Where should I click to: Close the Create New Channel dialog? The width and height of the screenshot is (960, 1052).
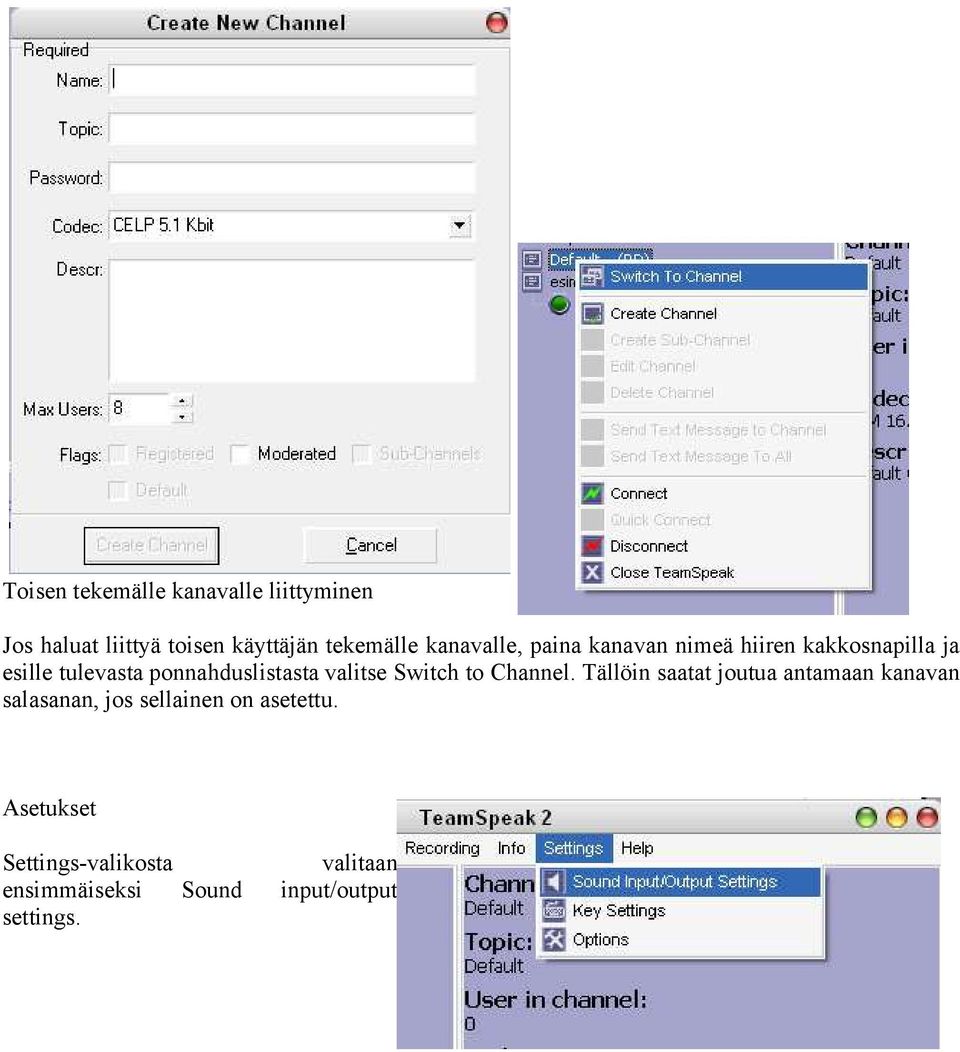(x=496, y=23)
